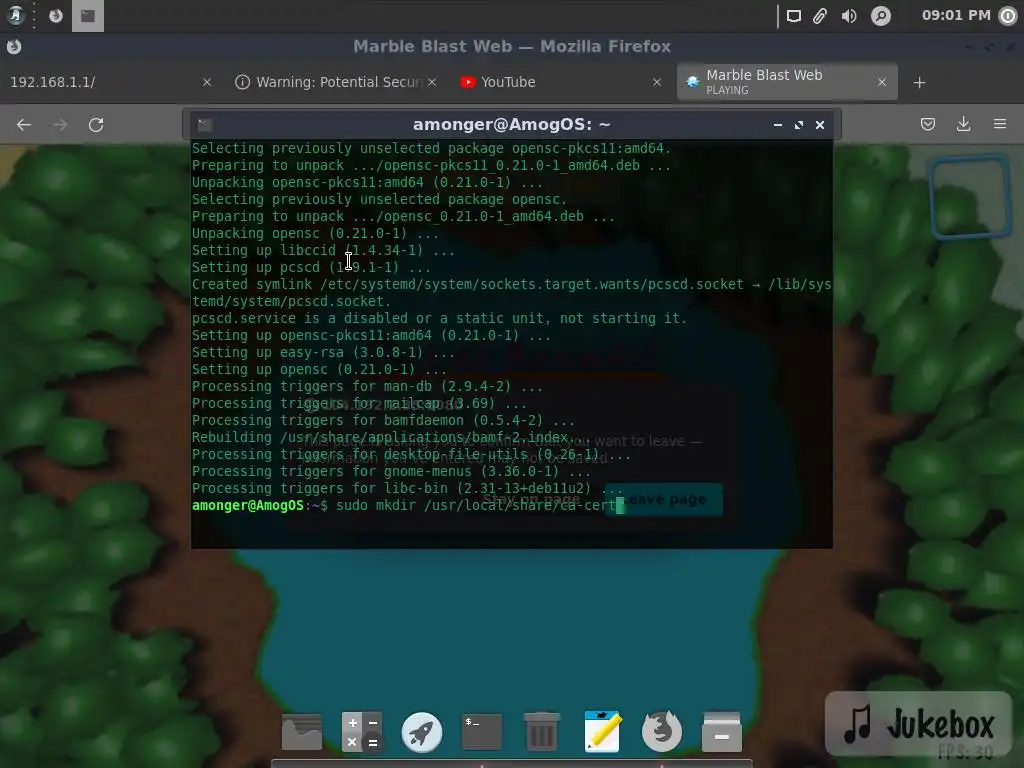Click the blue square gem indicator in game
This screenshot has width=1024, height=768.
(970, 196)
